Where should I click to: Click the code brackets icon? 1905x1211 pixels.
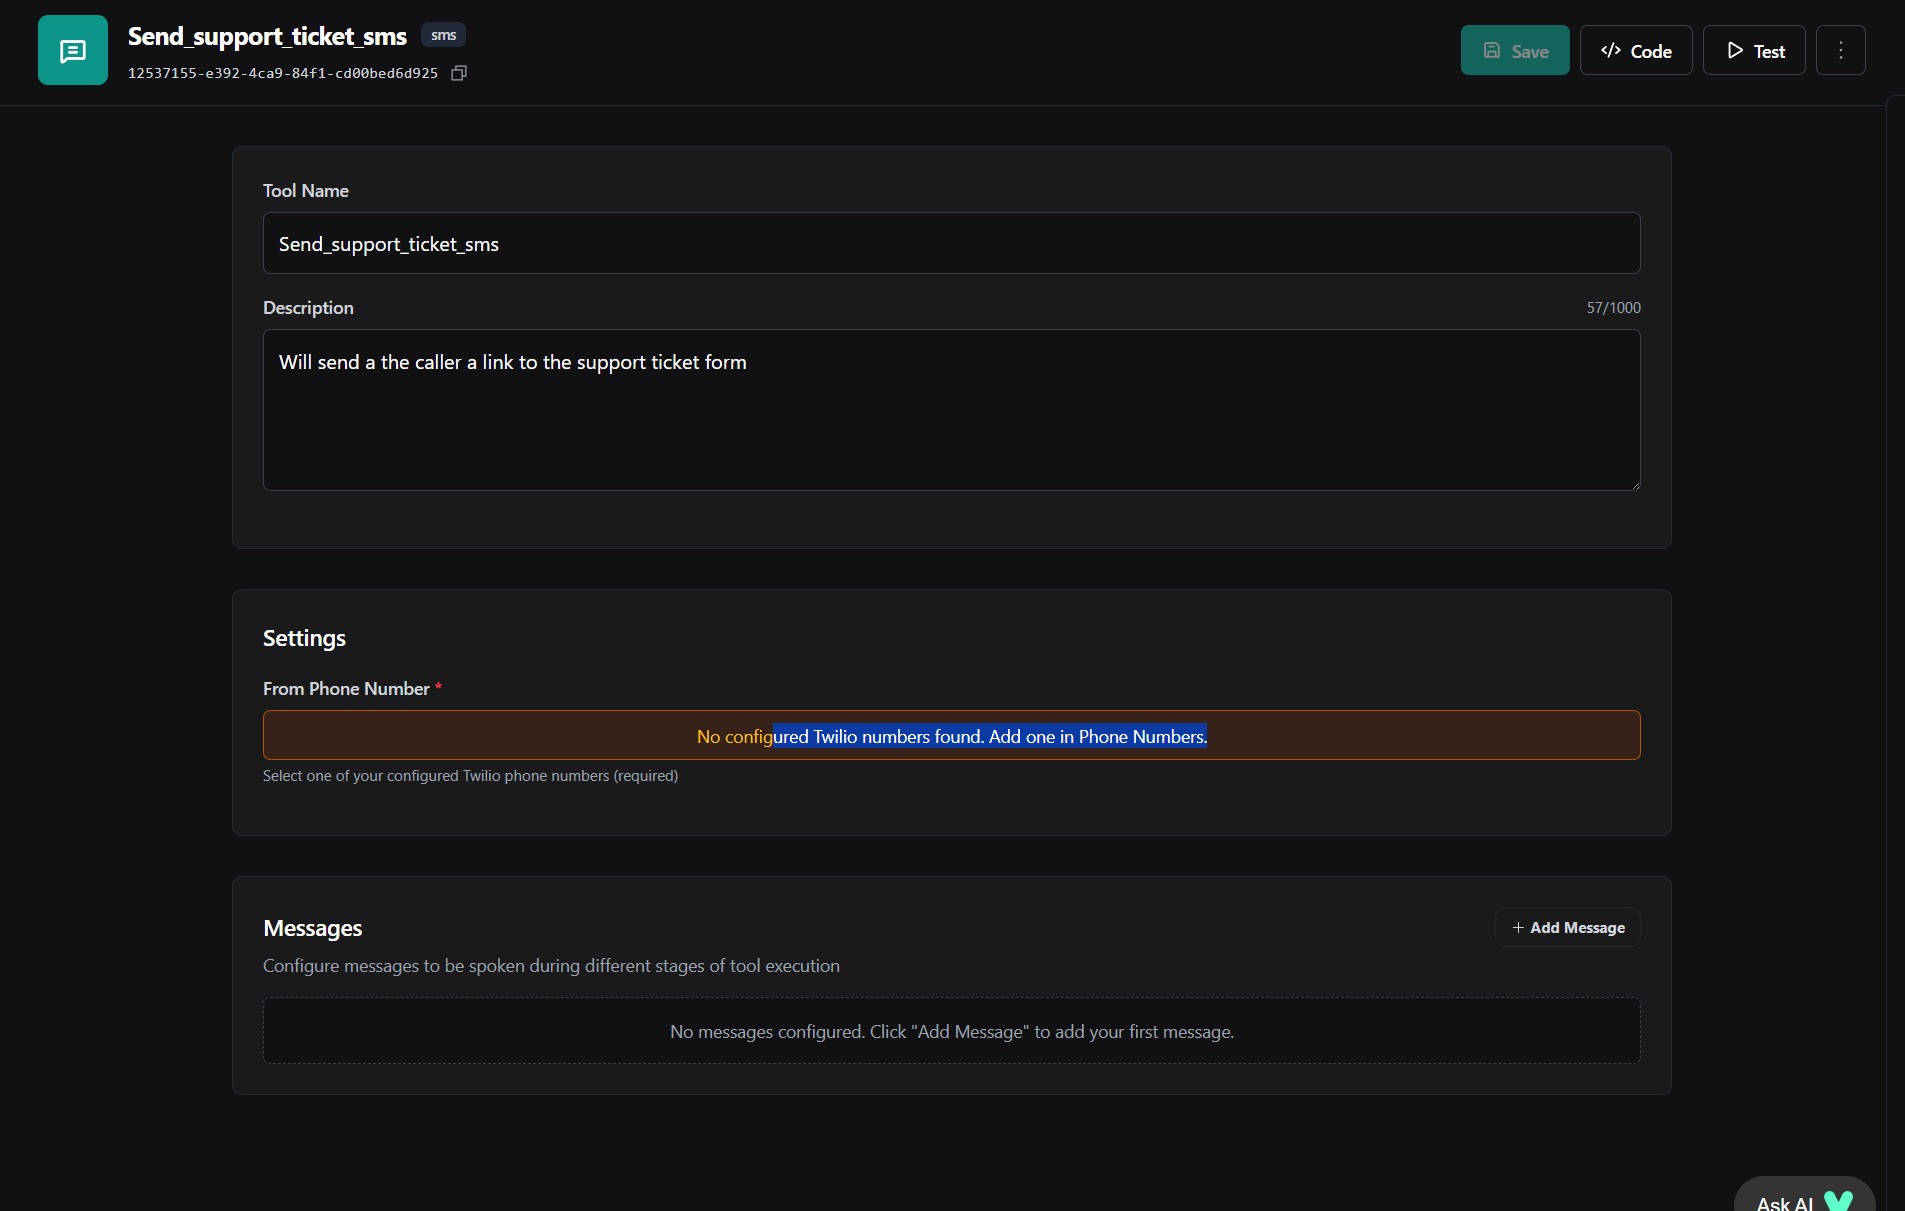pyautogui.click(x=1610, y=50)
